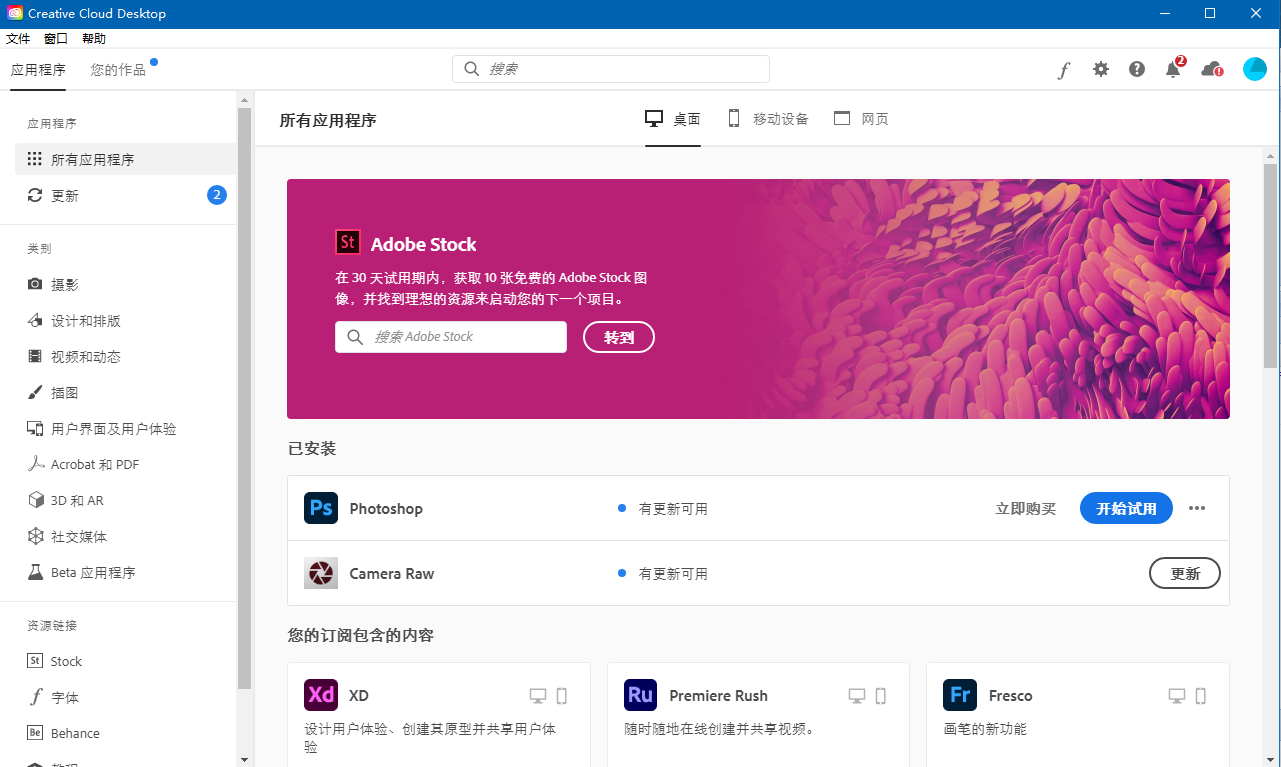Select 摄影 category in the sidebar
Image resolution: width=1281 pixels, height=767 pixels.
pos(64,285)
